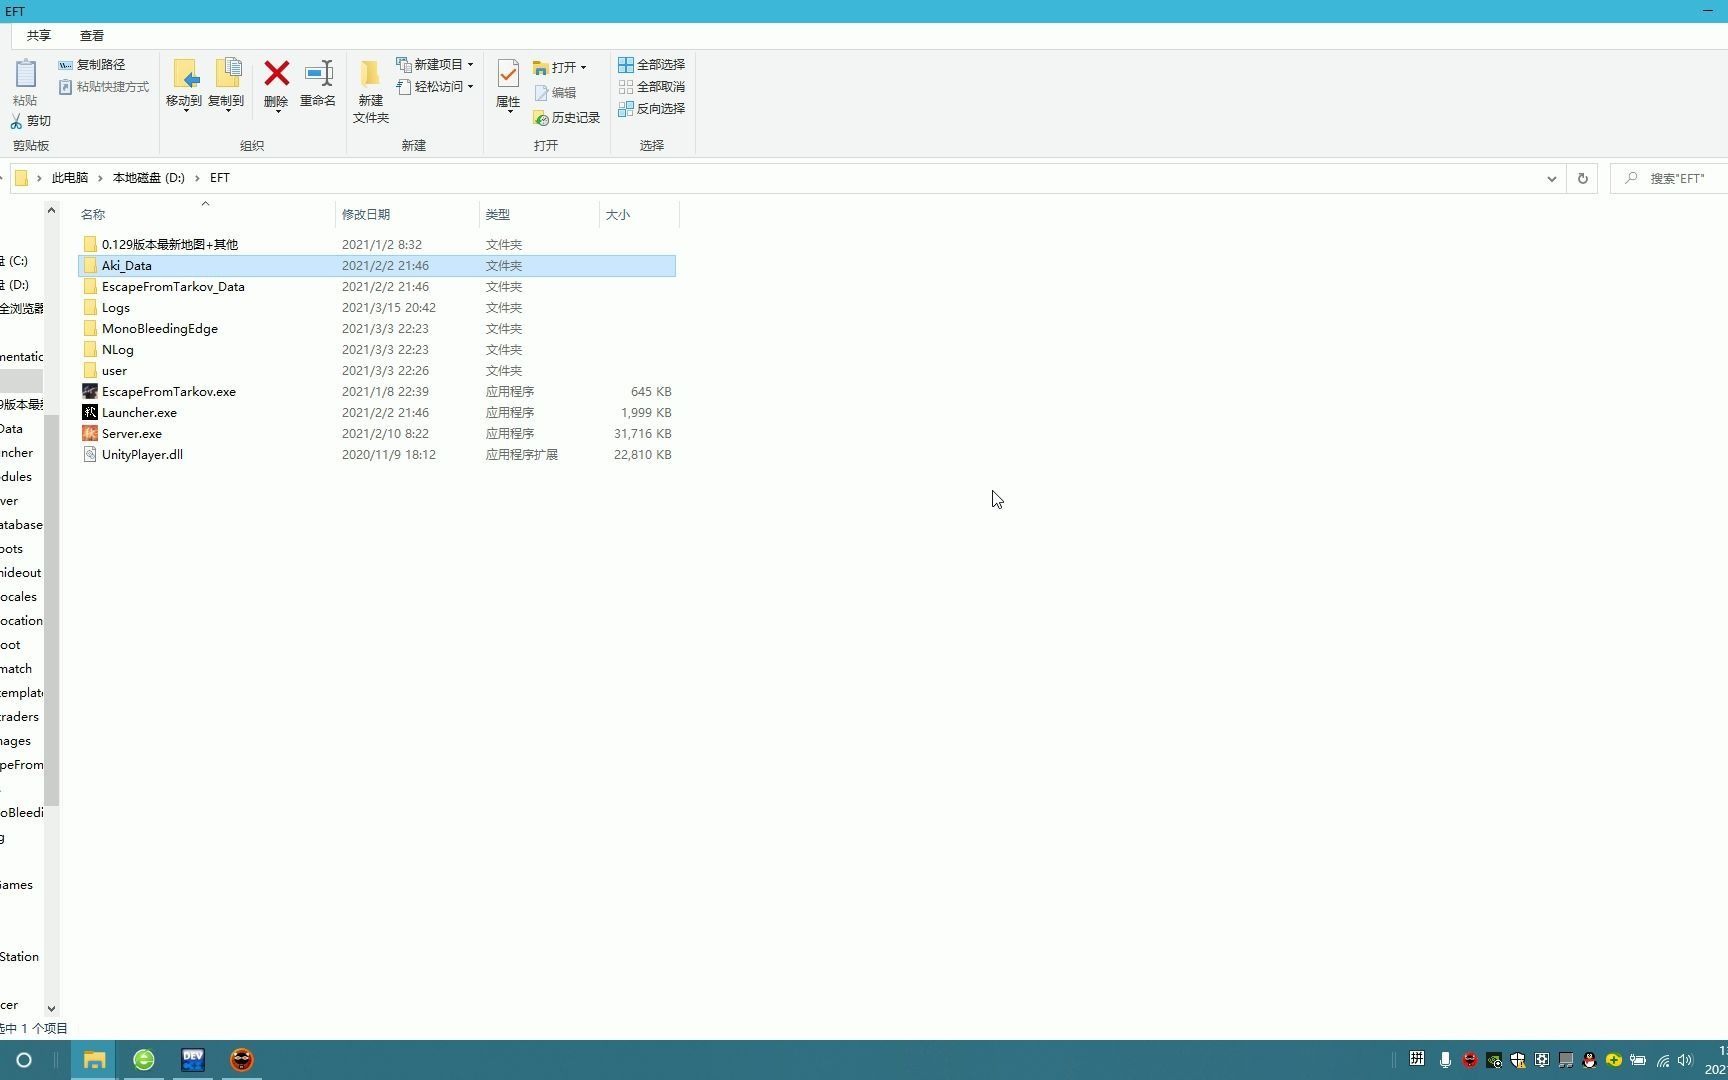This screenshot has height=1080, width=1728.
Task: Sort by Date modified (修改日期) header
Action: click(408, 215)
